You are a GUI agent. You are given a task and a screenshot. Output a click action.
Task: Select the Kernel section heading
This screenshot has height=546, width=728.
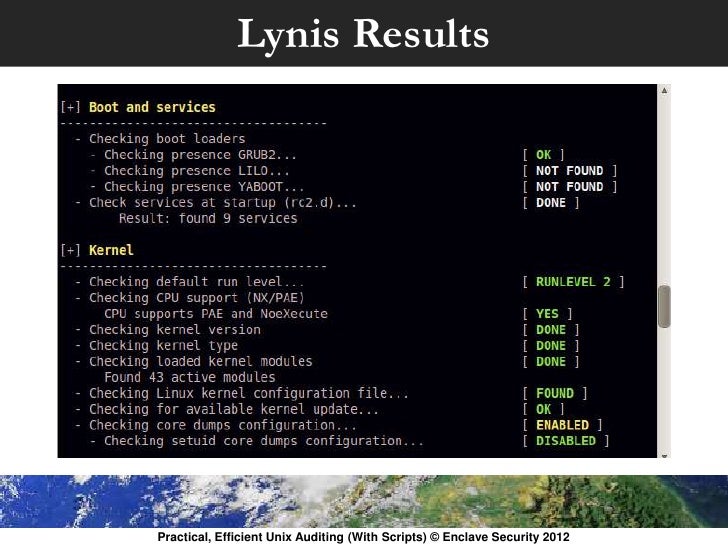coord(111,250)
